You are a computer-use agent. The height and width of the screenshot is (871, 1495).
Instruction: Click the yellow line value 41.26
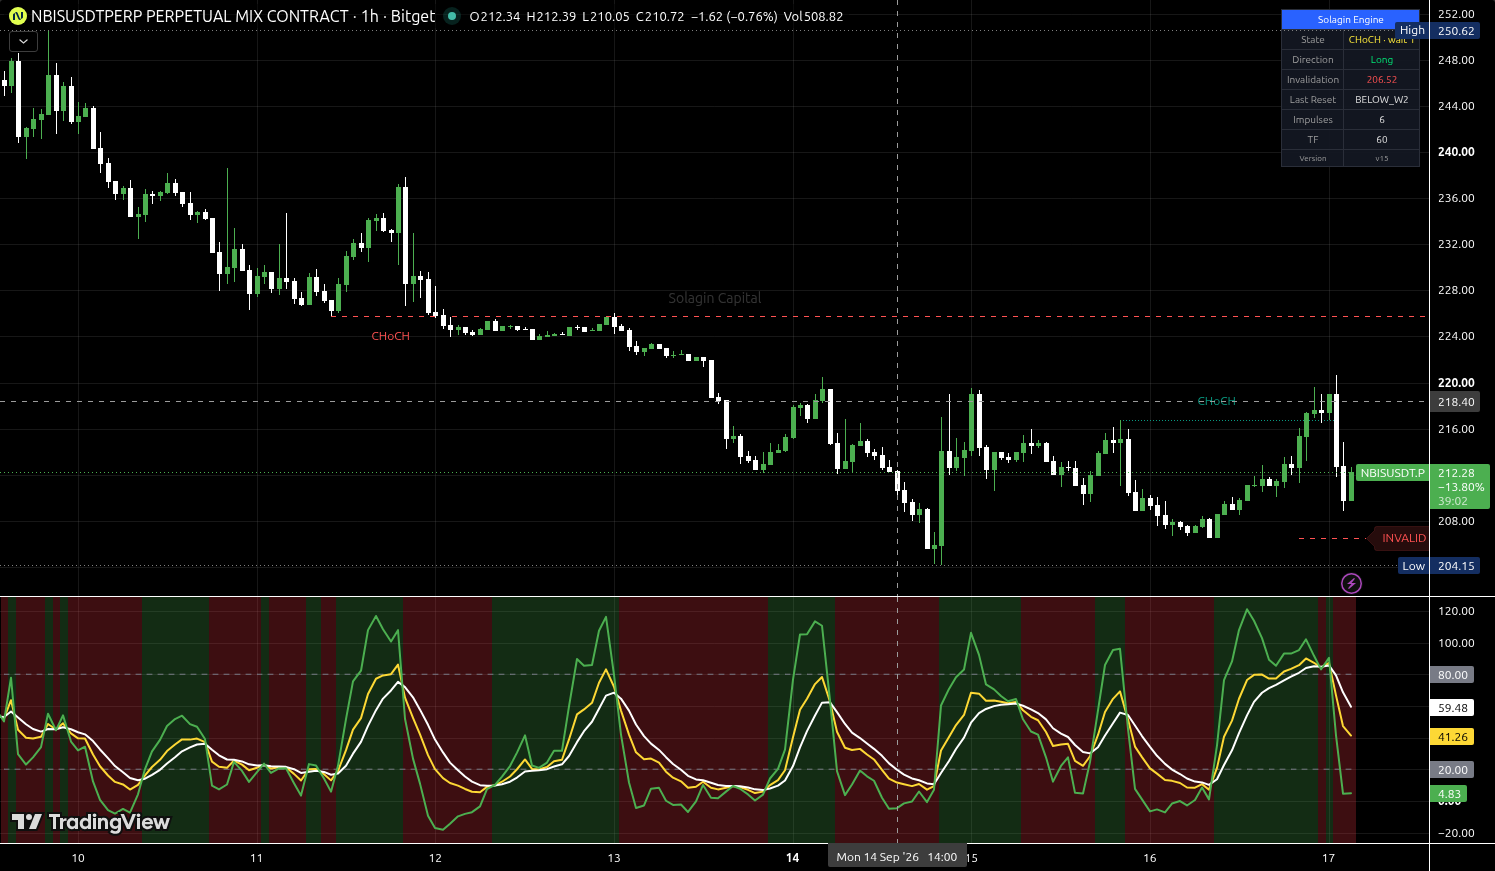point(1453,737)
